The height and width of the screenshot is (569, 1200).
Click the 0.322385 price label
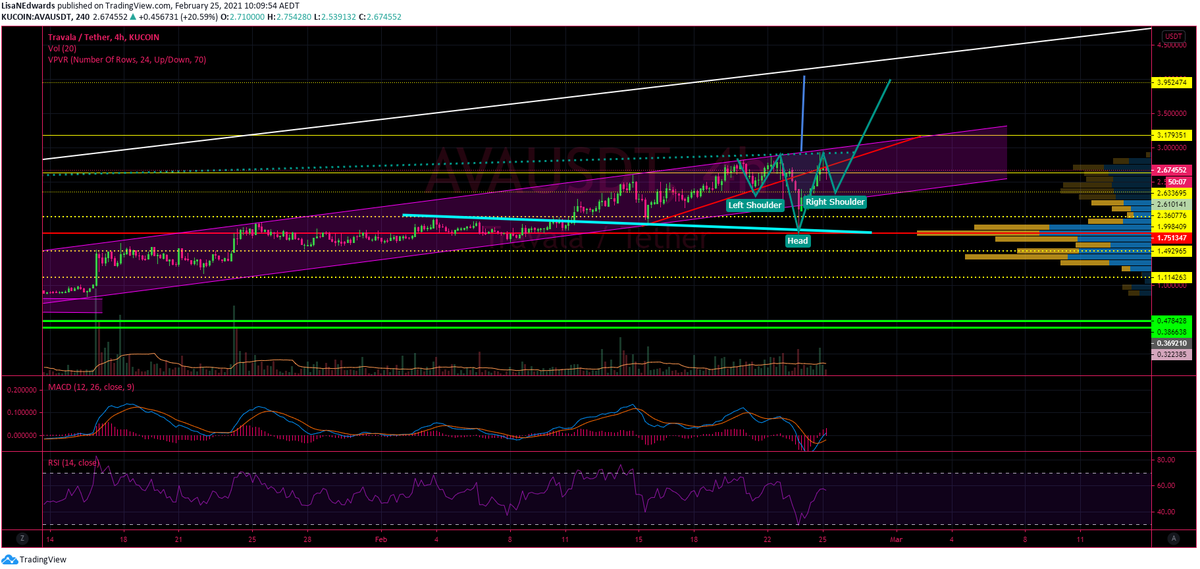tap(1170, 355)
